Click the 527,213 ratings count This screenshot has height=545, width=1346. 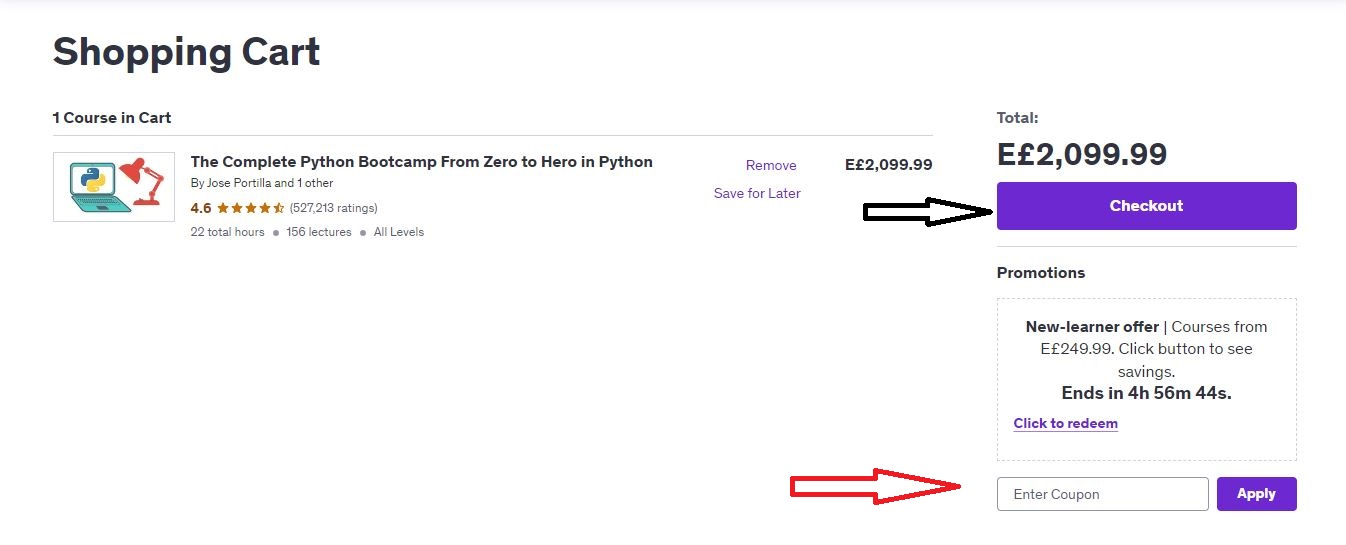pos(333,208)
